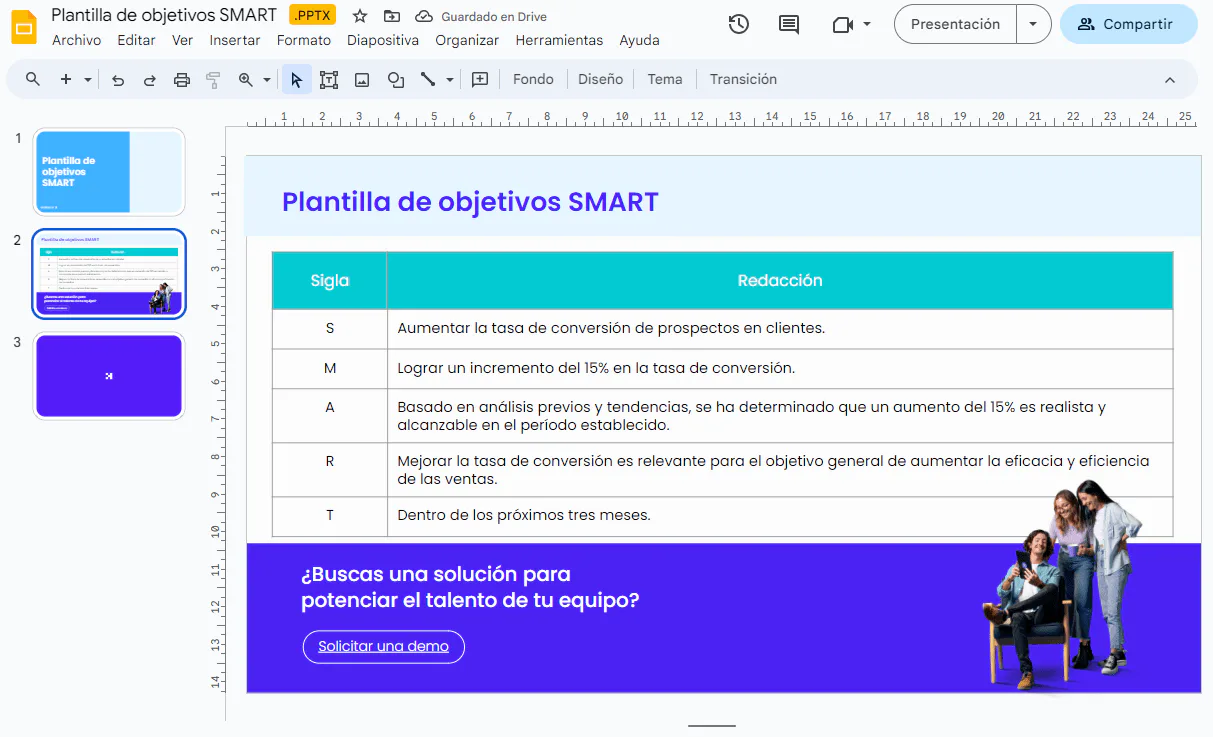This screenshot has height=737, width=1213.
Task: Open version history via the clock icon
Action: pos(738,23)
